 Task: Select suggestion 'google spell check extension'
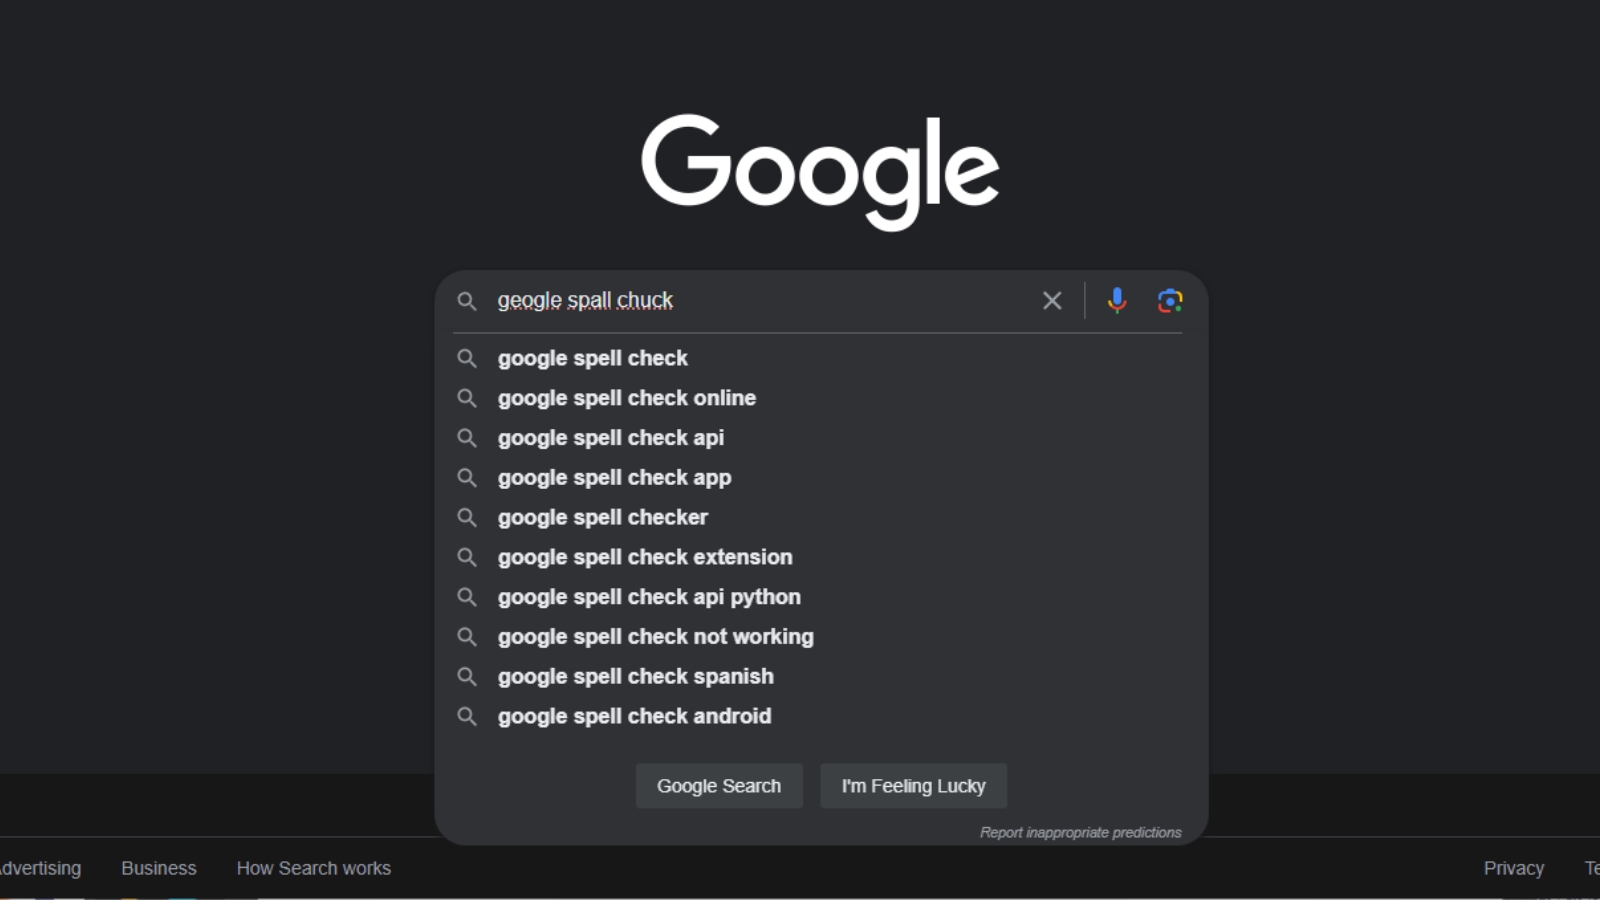click(645, 557)
